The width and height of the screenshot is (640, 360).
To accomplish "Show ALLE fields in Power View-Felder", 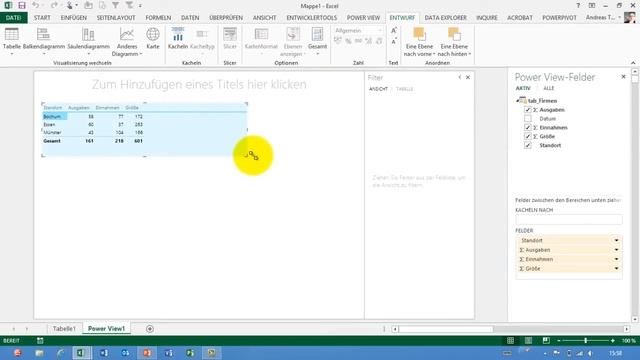I will (549, 88).
